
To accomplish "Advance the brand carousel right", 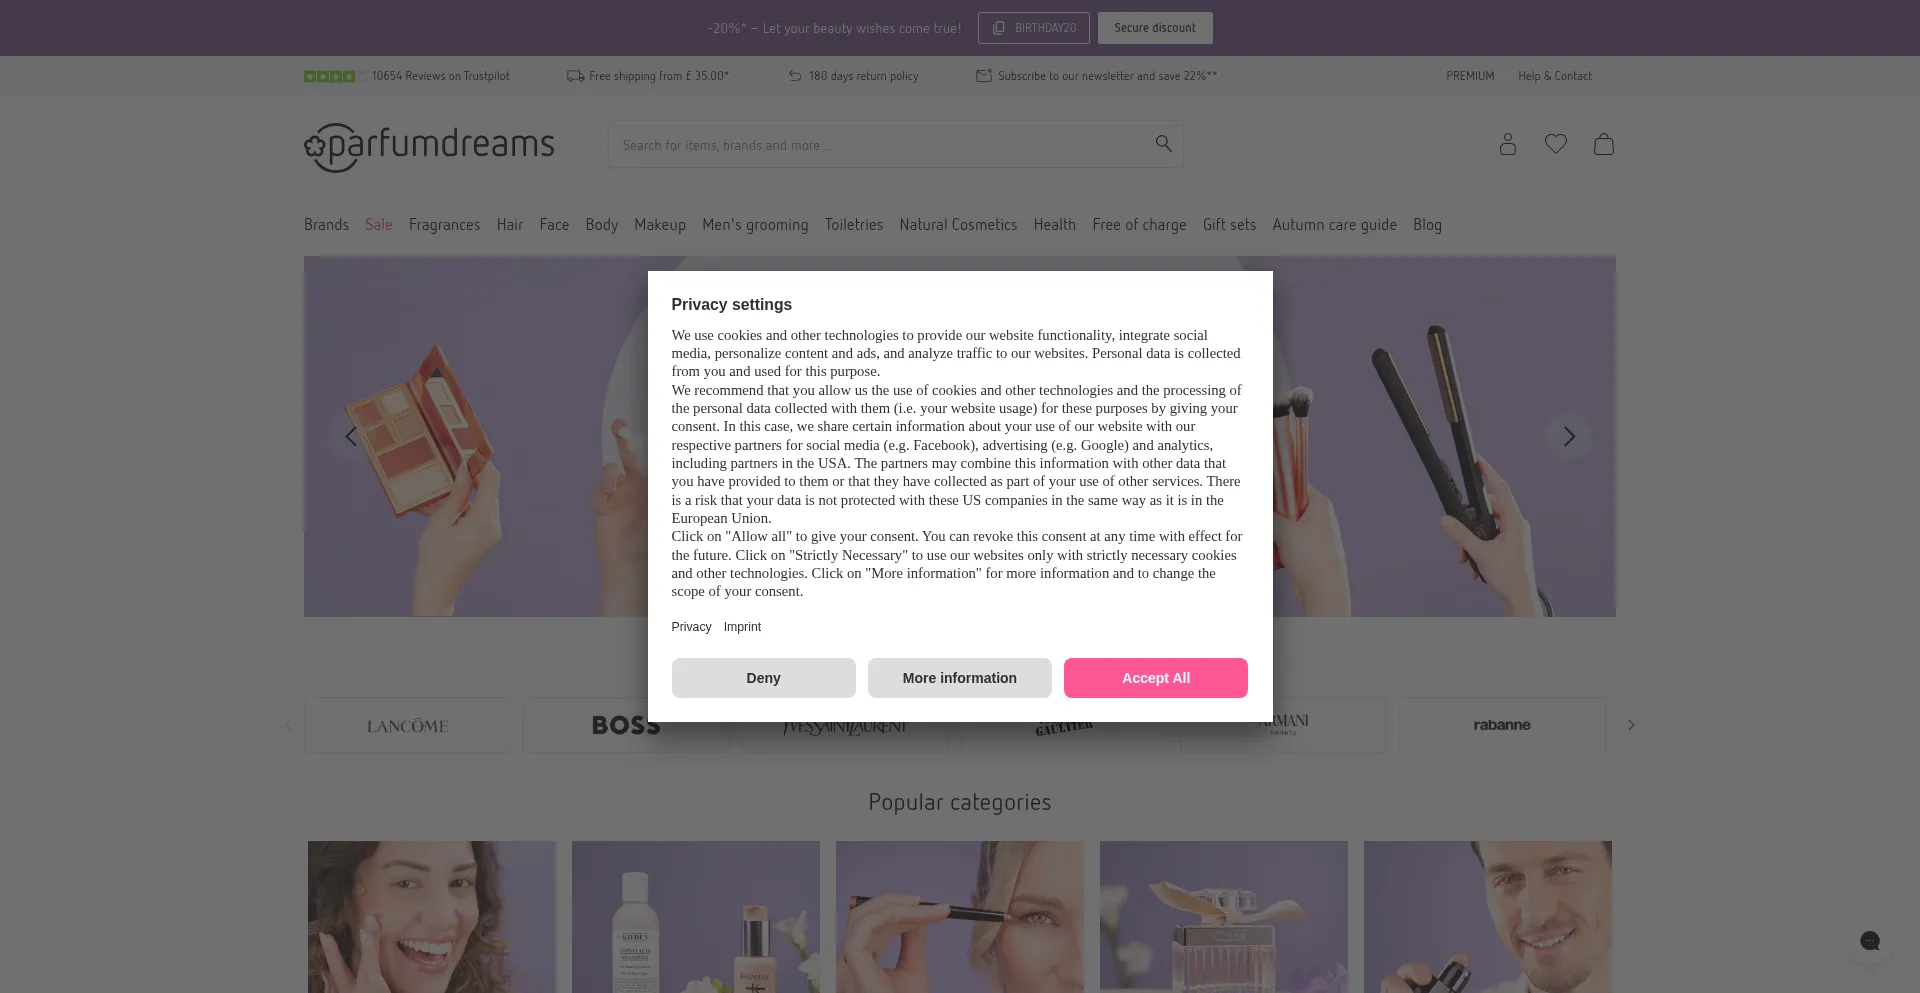I will [1631, 725].
